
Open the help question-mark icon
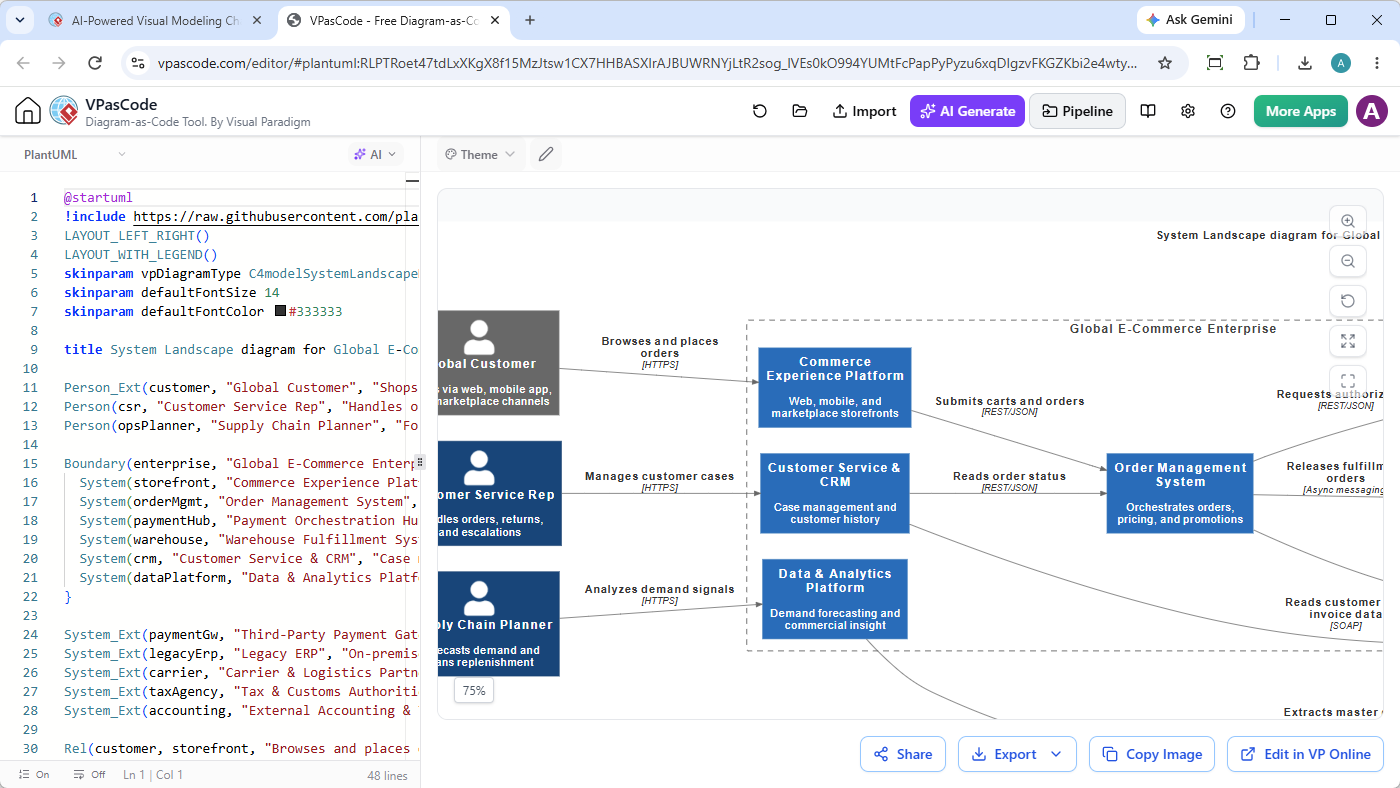click(x=1228, y=111)
